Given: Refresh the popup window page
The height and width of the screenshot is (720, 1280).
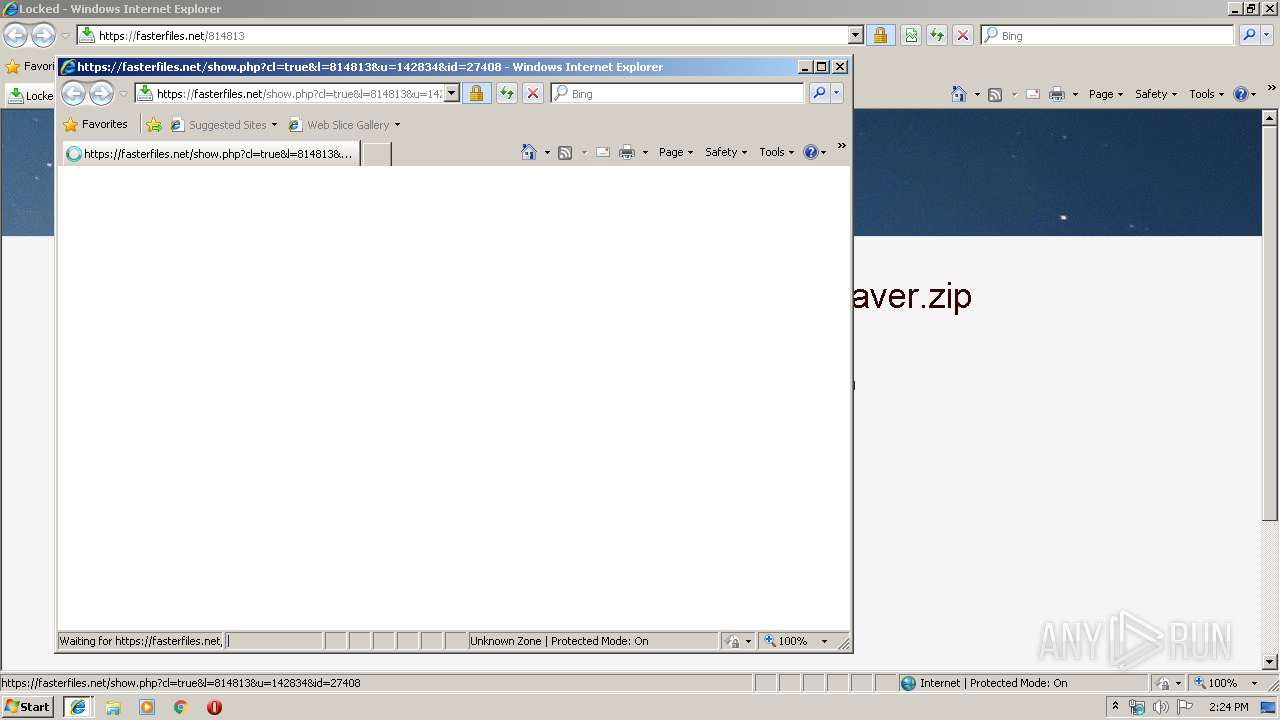Looking at the screenshot, I should pos(507,93).
